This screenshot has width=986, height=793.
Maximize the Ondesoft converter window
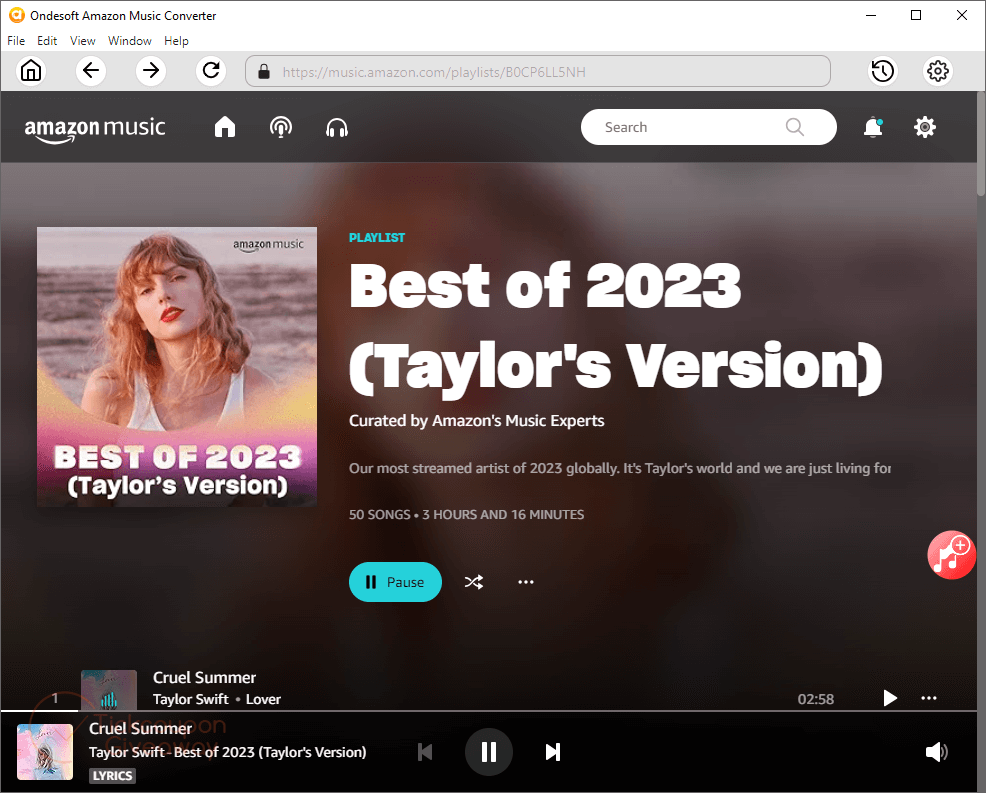point(916,15)
